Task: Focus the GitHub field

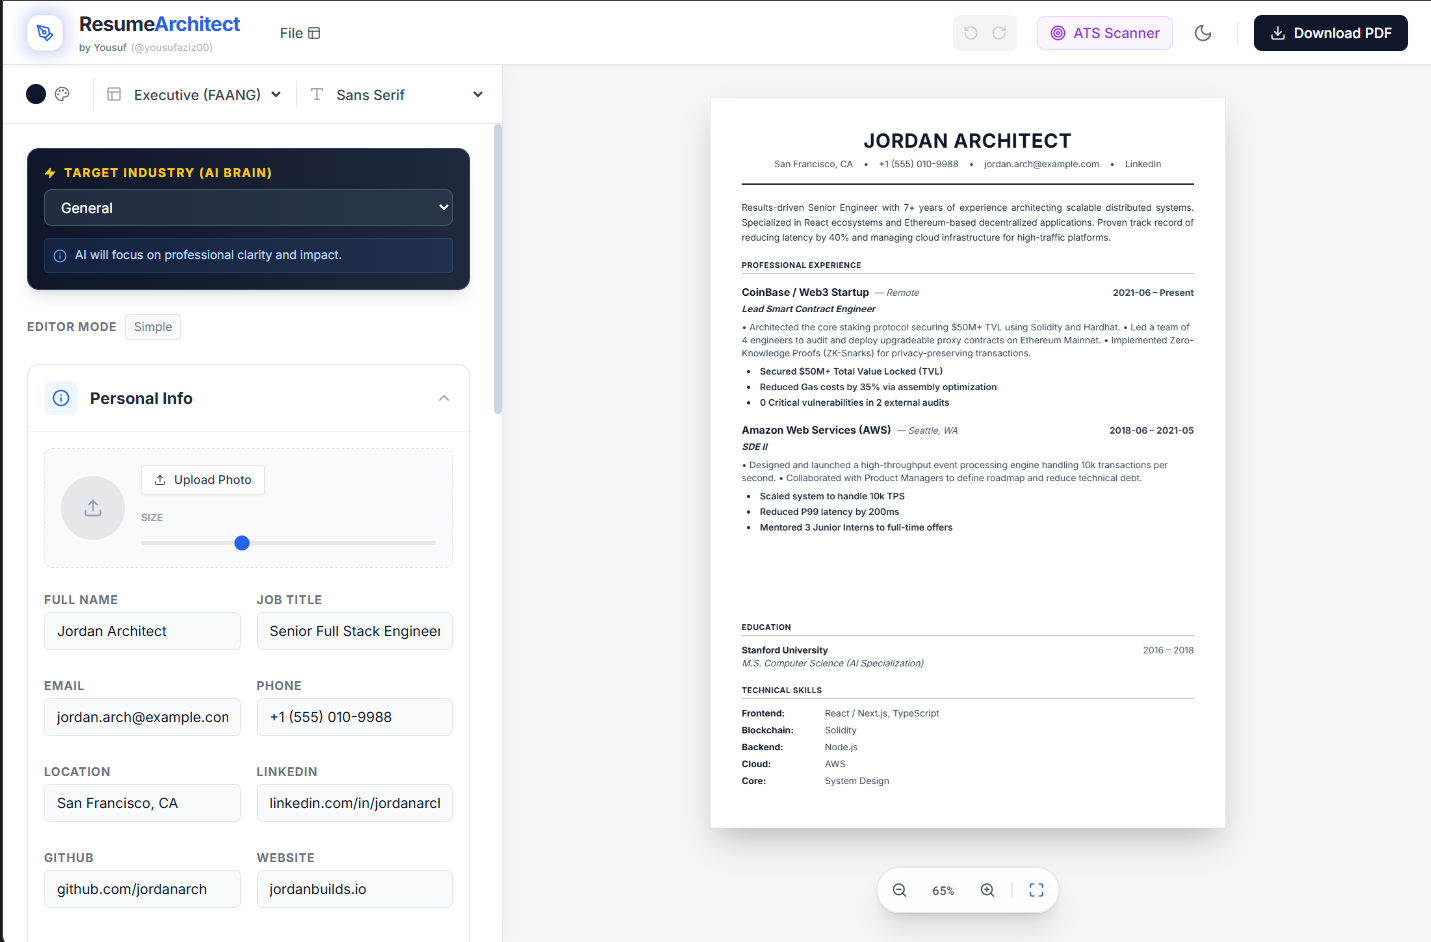Action: pyautogui.click(x=142, y=889)
